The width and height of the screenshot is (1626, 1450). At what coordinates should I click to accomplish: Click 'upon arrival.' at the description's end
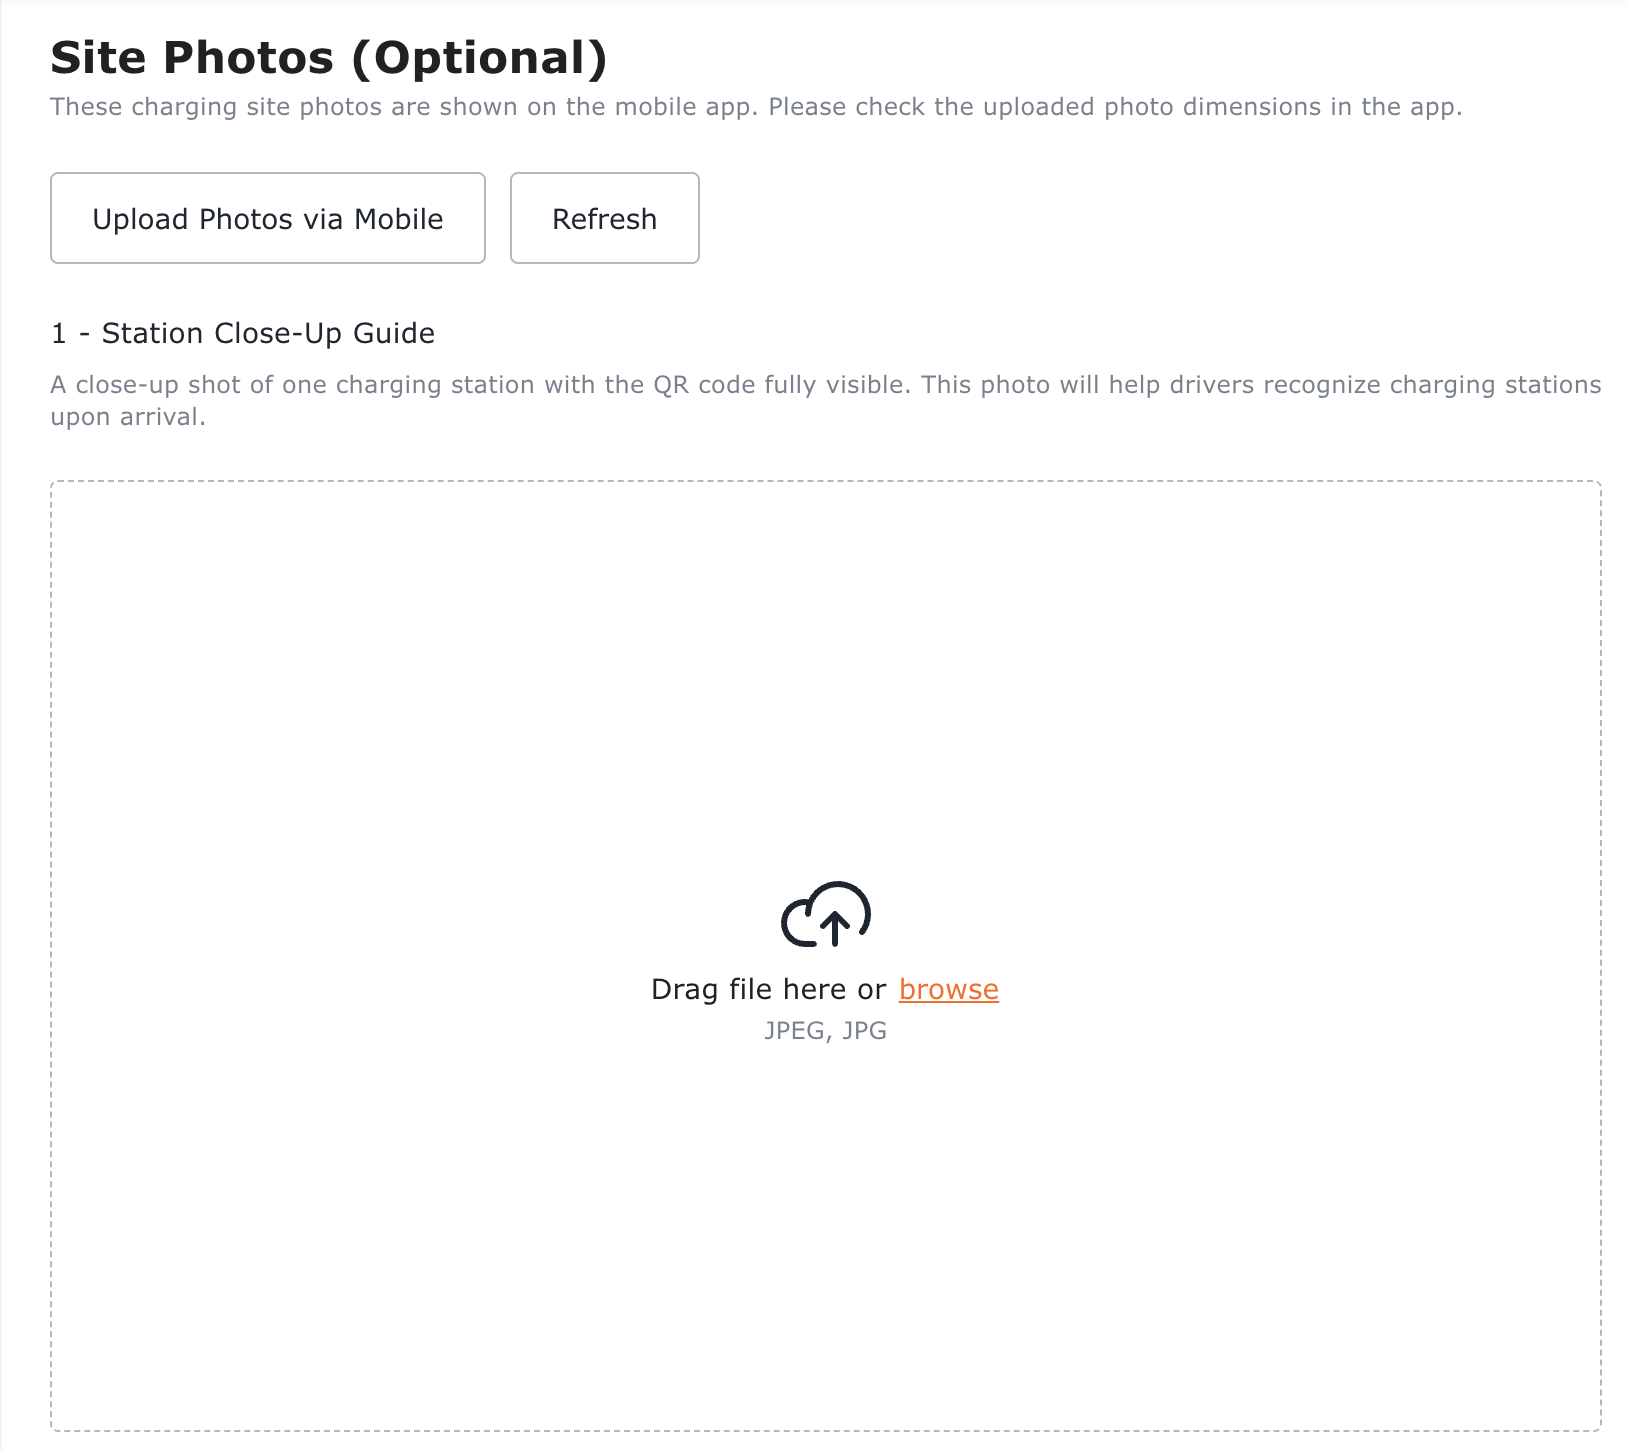point(128,417)
